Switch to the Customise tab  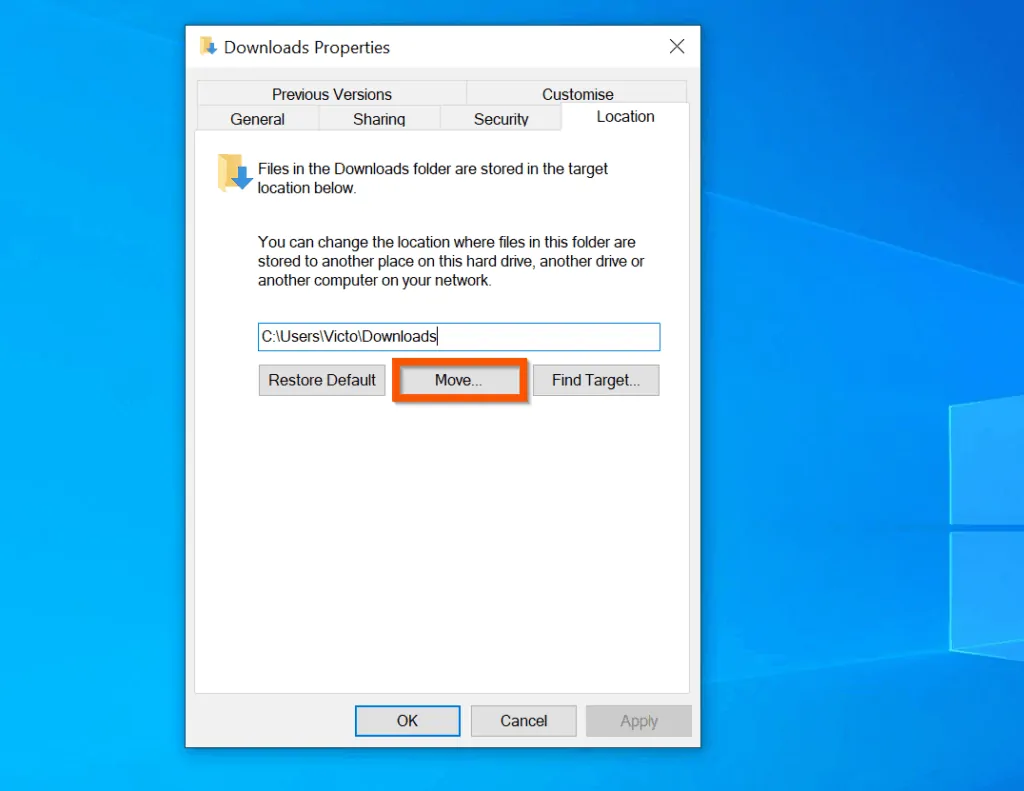(x=576, y=93)
